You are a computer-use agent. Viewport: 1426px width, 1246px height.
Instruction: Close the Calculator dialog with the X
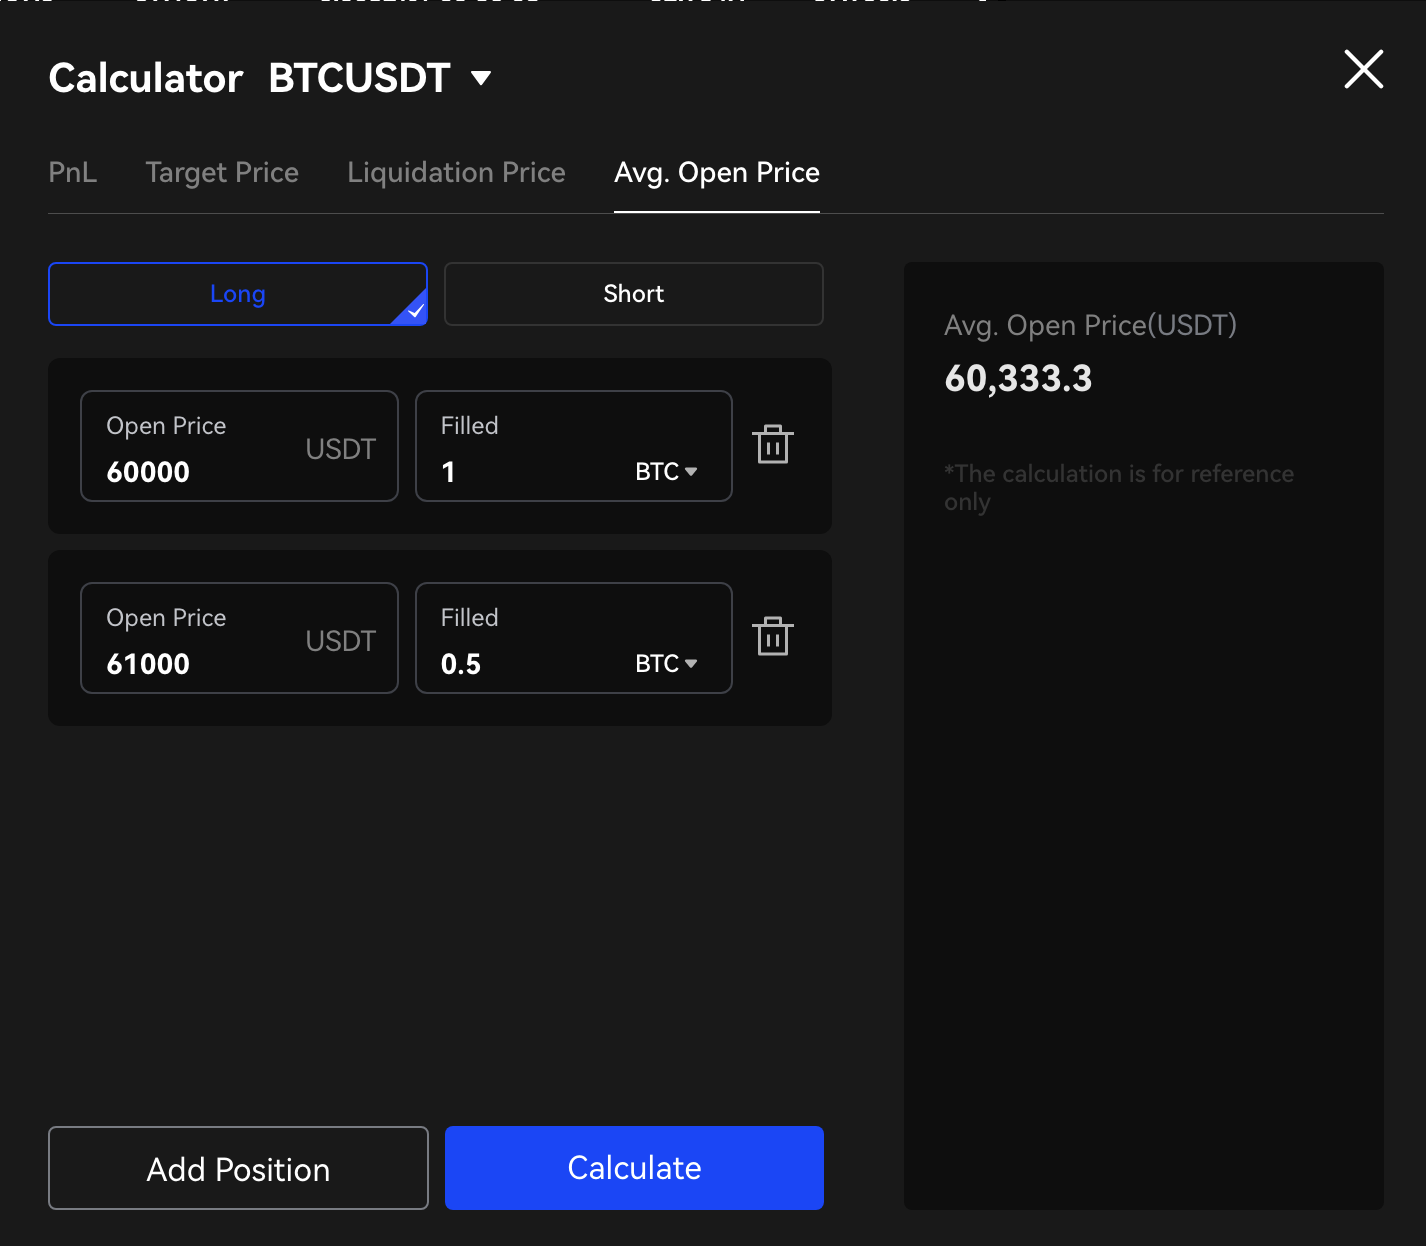coord(1363,70)
